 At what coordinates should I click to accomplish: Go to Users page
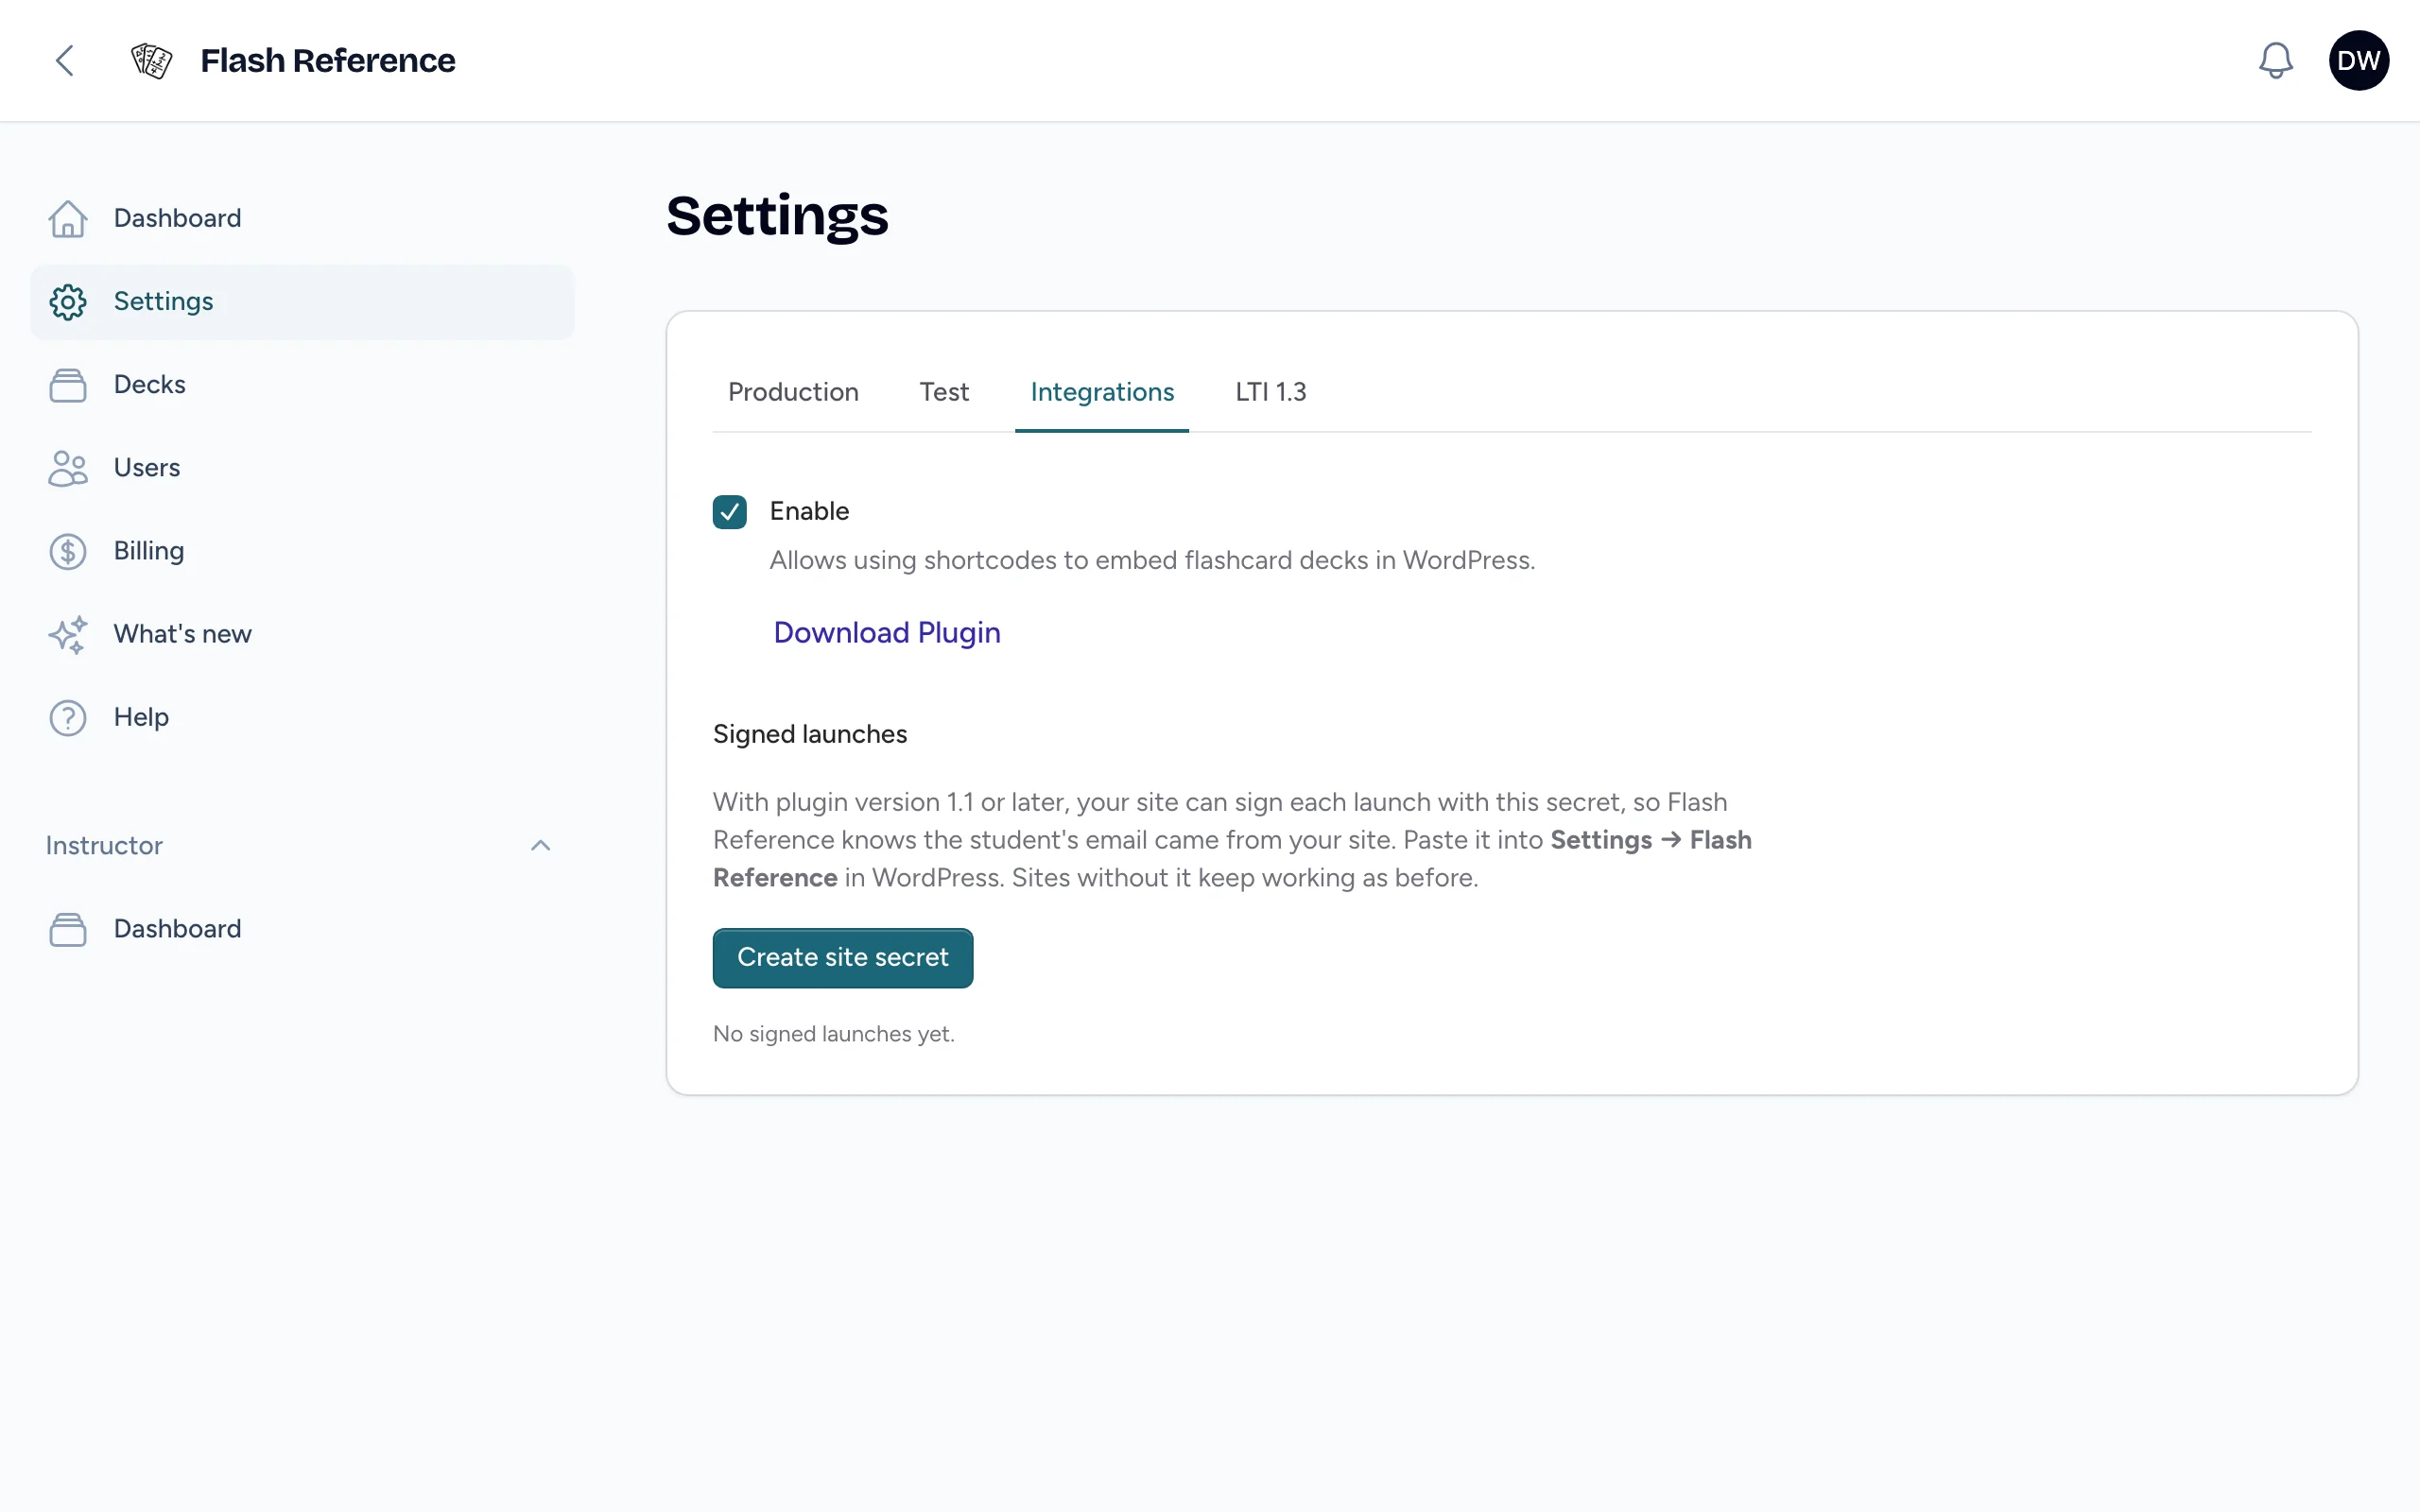tap(302, 468)
